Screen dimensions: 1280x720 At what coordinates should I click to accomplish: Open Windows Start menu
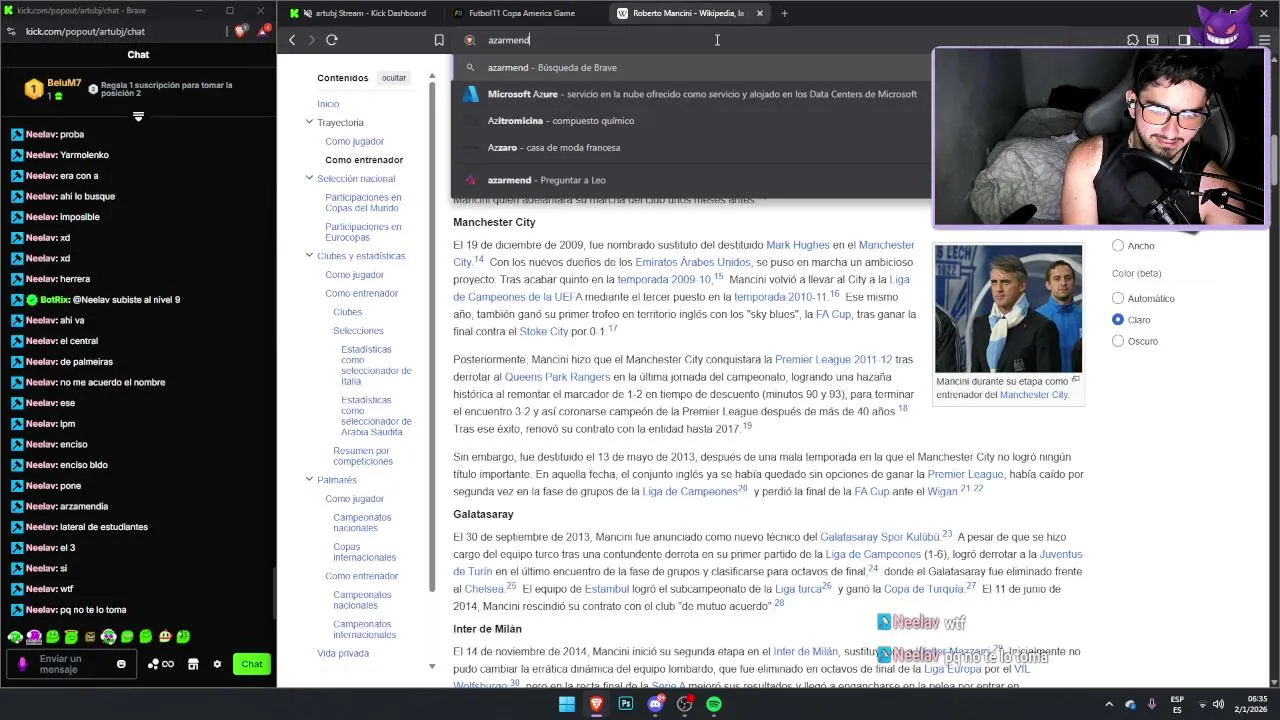[567, 704]
